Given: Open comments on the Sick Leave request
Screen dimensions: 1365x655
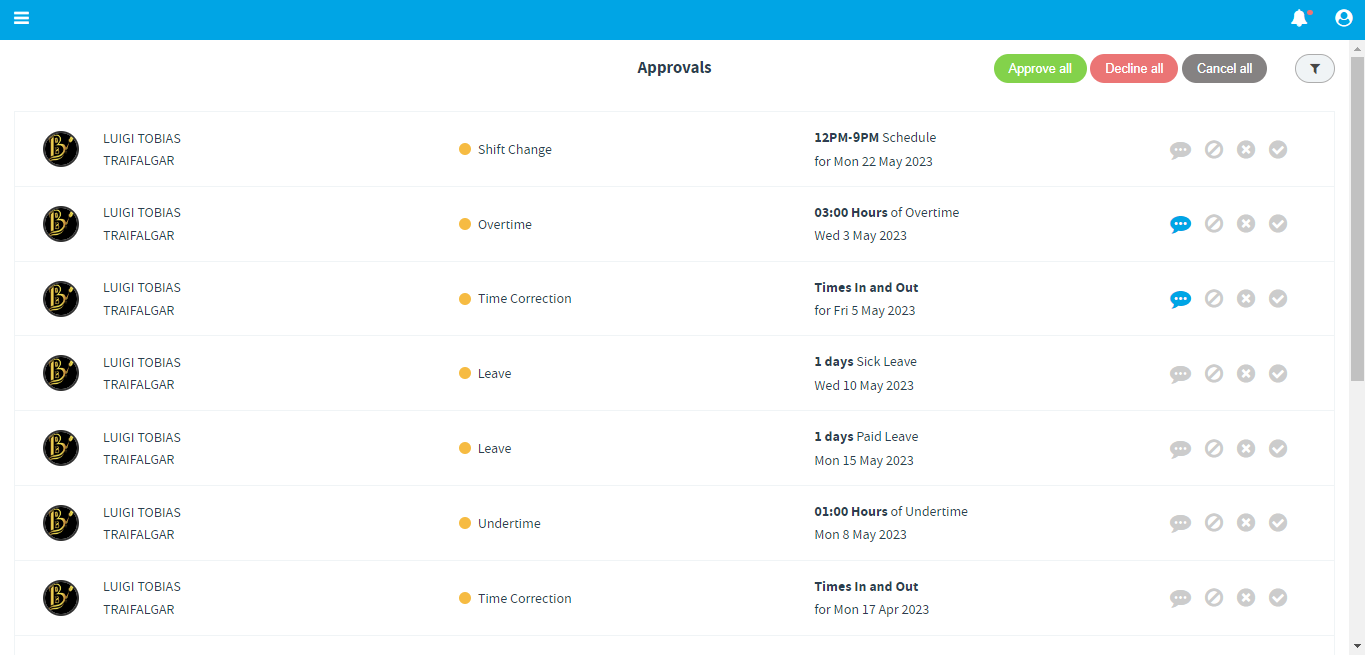Looking at the screenshot, I should pos(1180,373).
